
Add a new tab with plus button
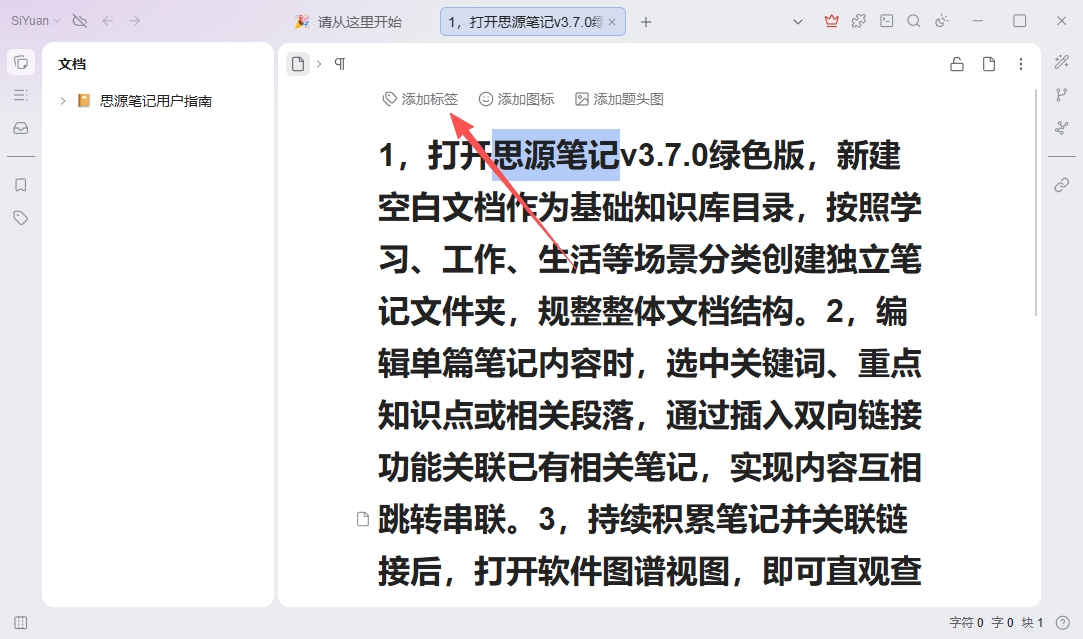pos(646,22)
